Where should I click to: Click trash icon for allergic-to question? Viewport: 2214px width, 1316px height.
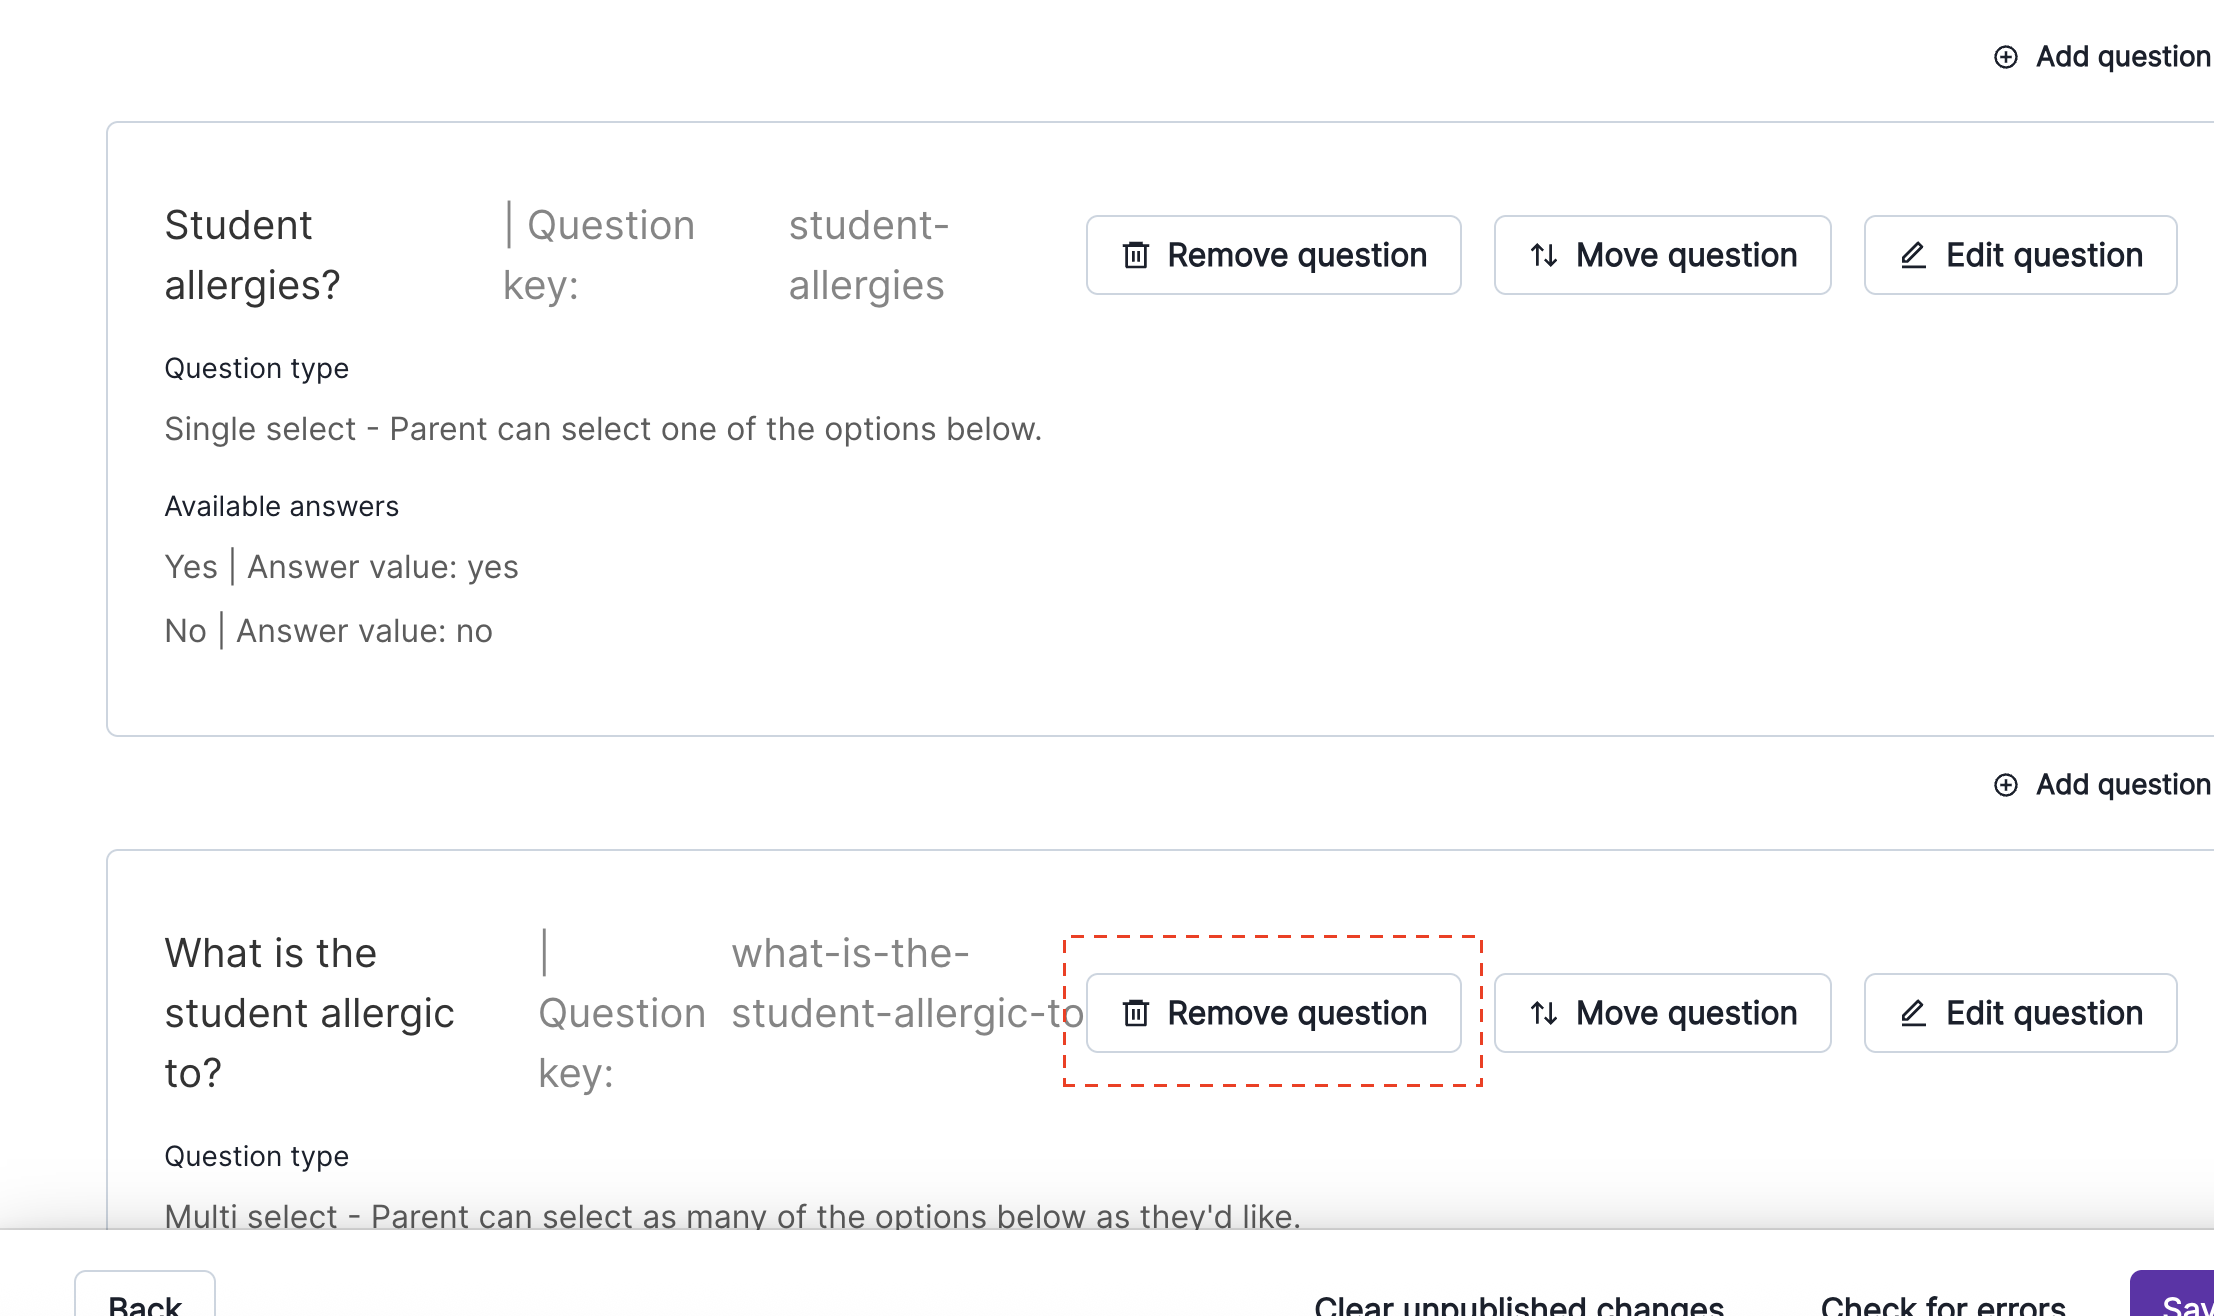click(1136, 1014)
